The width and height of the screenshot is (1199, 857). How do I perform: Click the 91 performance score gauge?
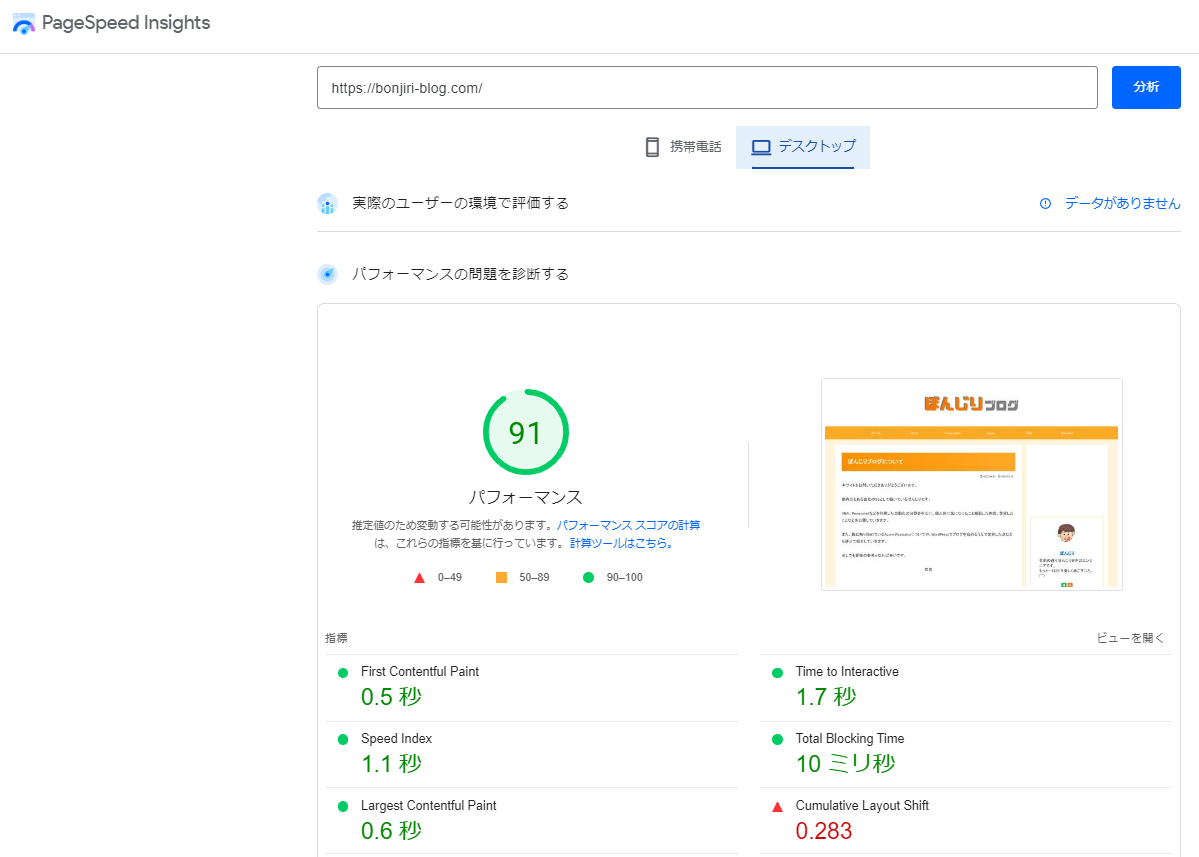526,431
